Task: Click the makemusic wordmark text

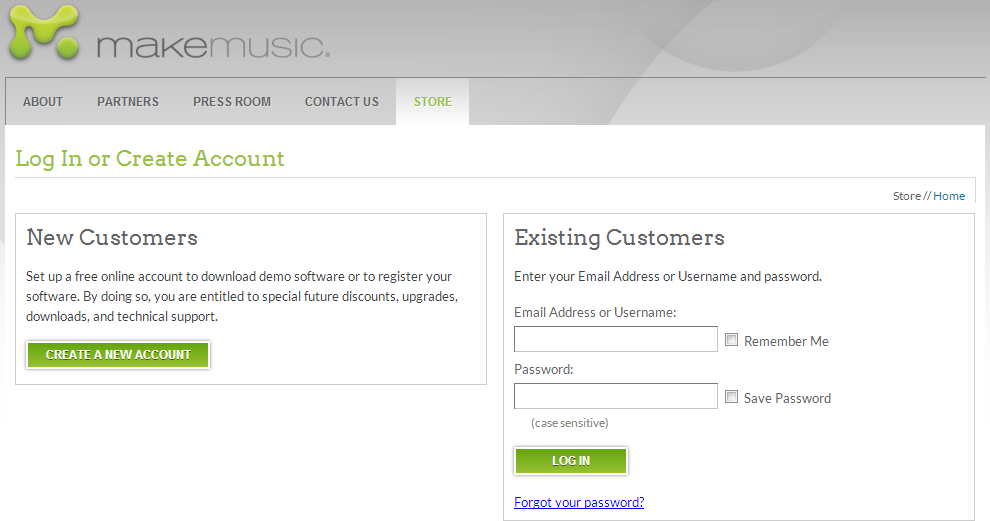Action: coord(212,46)
